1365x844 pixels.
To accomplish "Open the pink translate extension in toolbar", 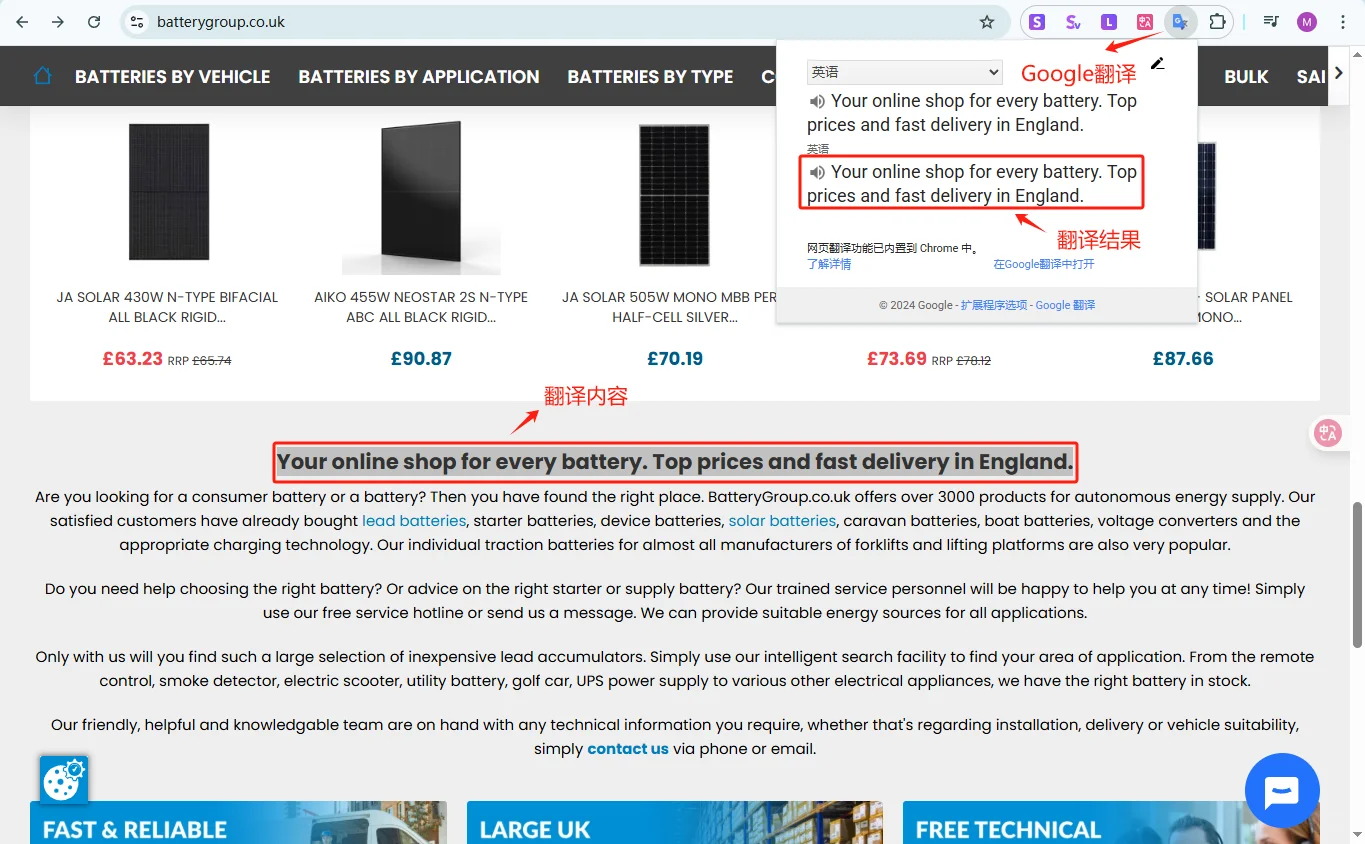I will tap(1145, 22).
